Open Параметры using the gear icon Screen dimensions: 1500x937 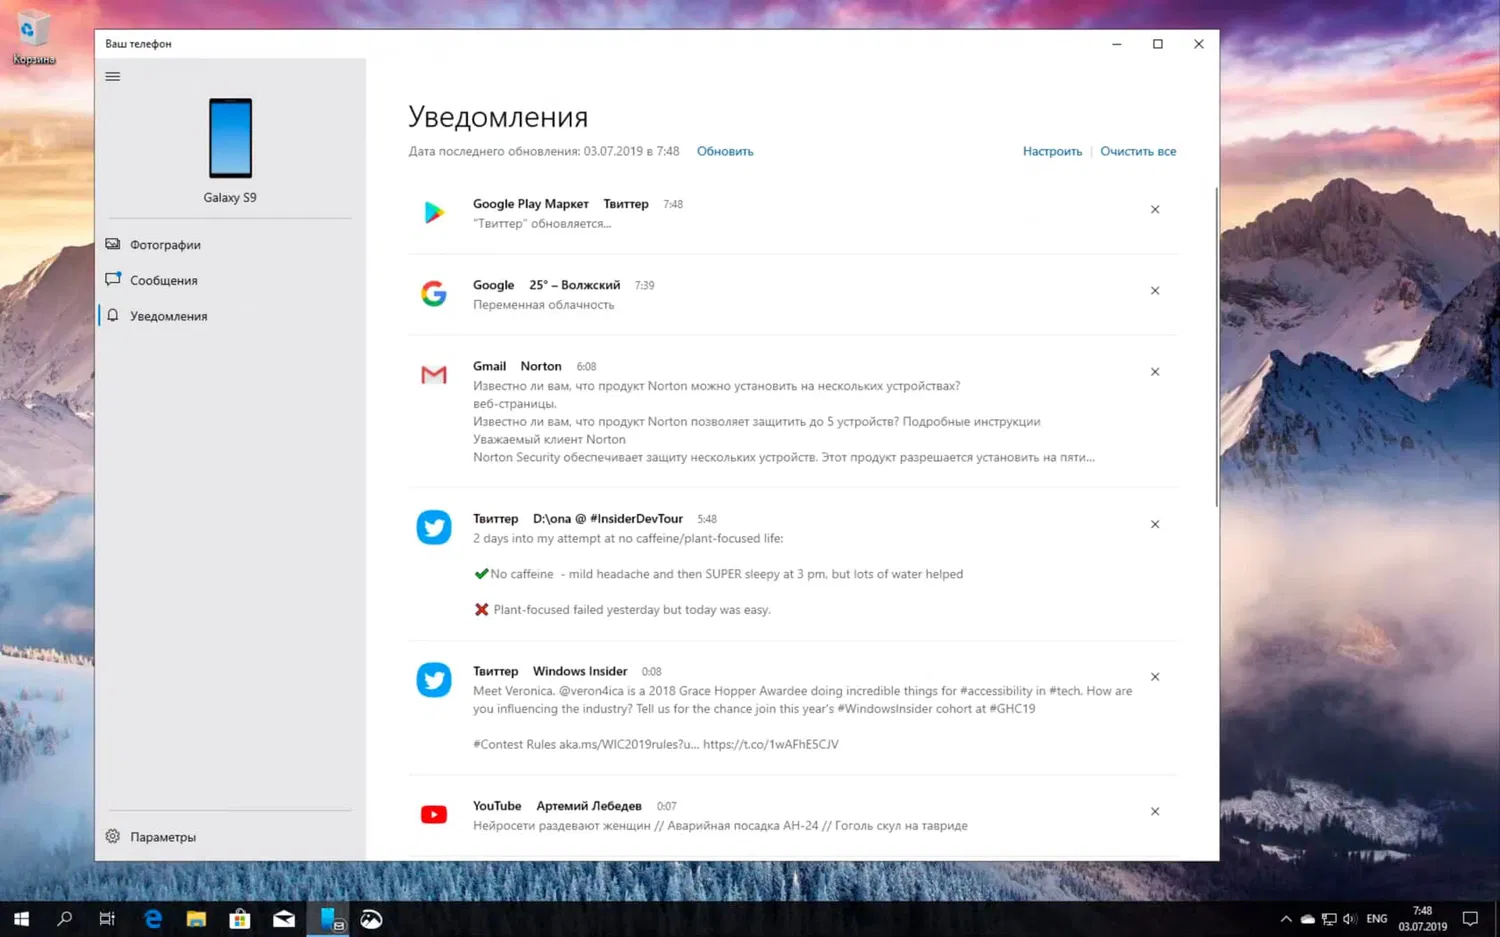[x=112, y=836]
